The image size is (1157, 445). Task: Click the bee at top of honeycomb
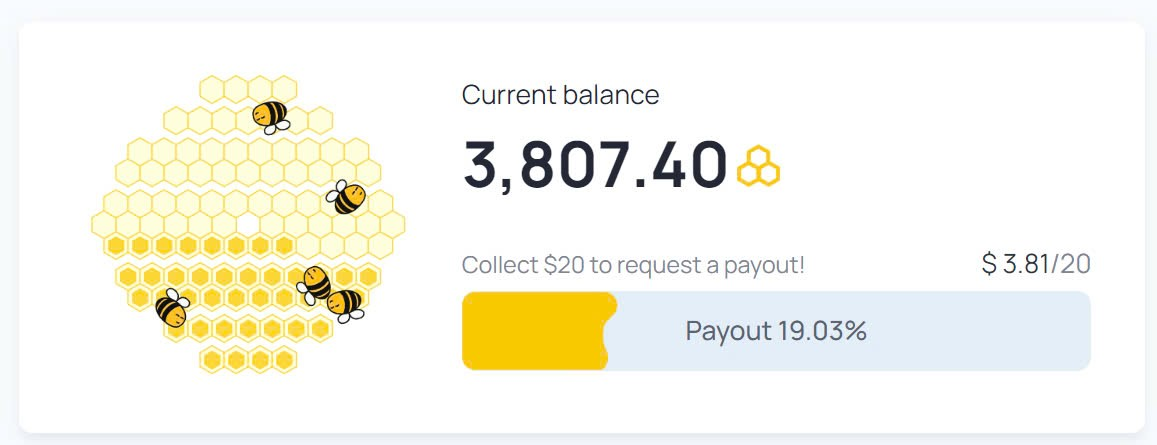271,117
